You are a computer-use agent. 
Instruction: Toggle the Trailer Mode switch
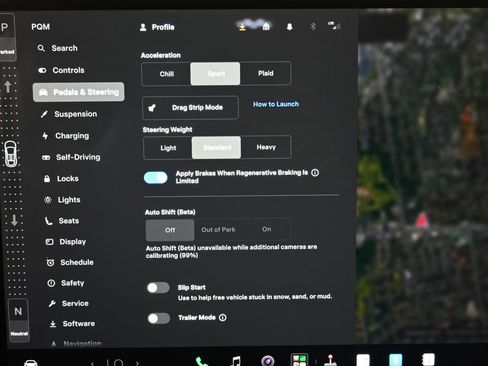pyautogui.click(x=159, y=318)
